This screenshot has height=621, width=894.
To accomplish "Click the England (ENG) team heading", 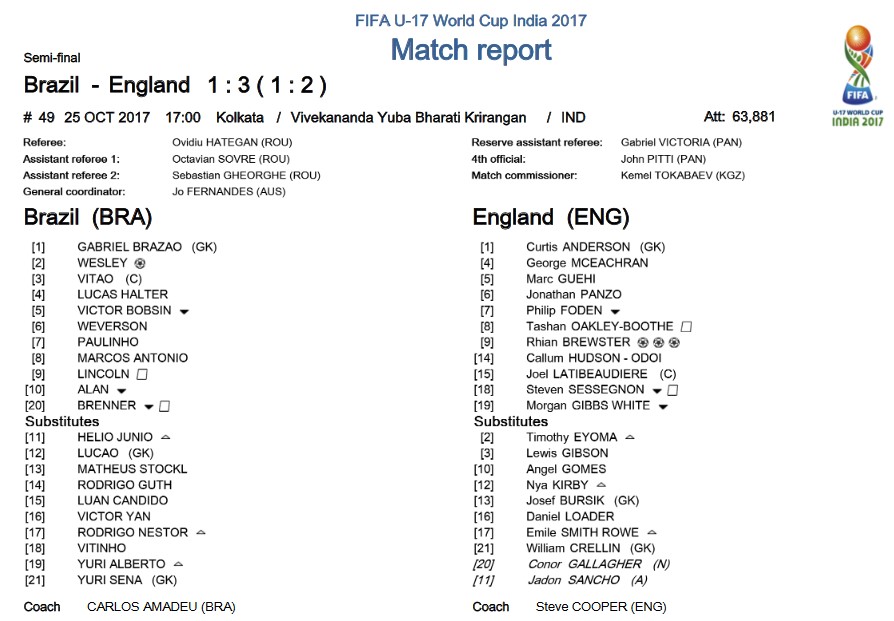I will [551, 217].
